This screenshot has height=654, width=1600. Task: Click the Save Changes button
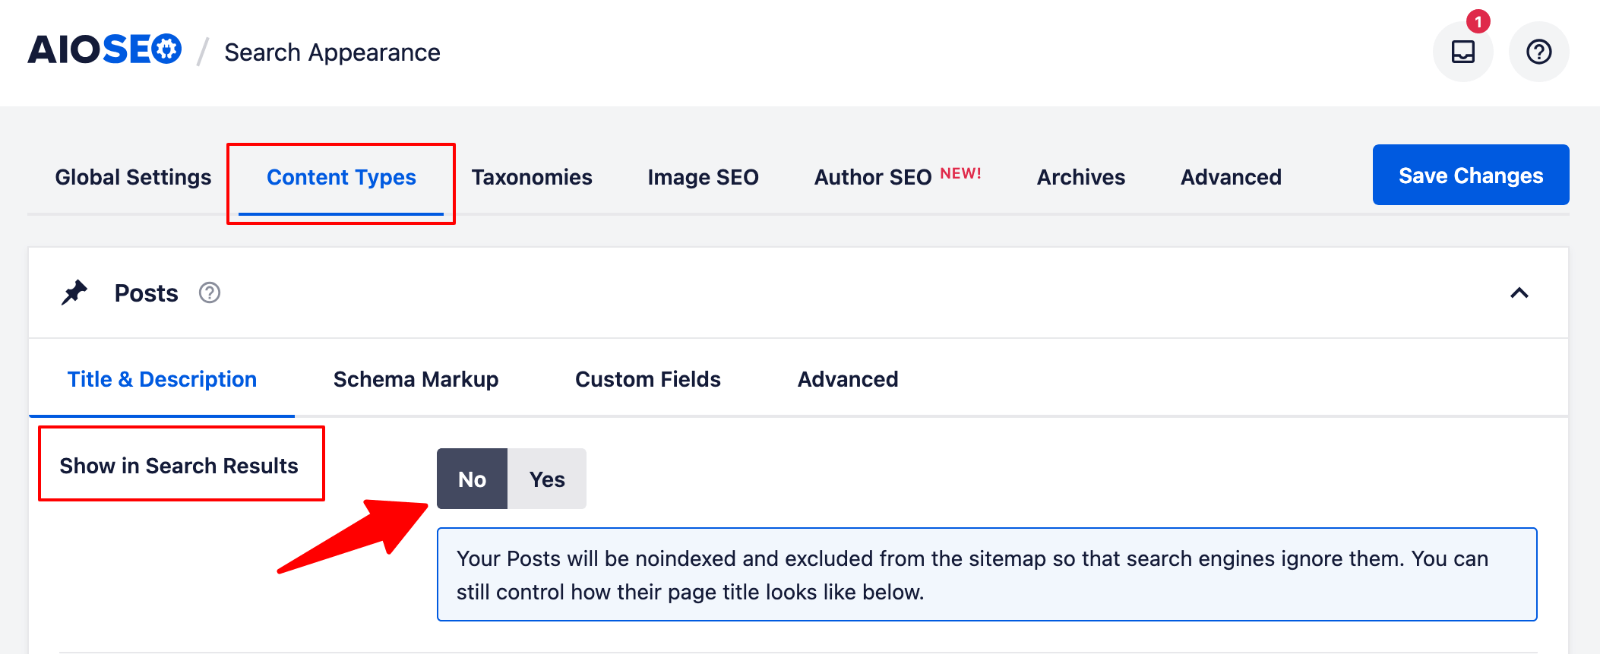[x=1470, y=175]
